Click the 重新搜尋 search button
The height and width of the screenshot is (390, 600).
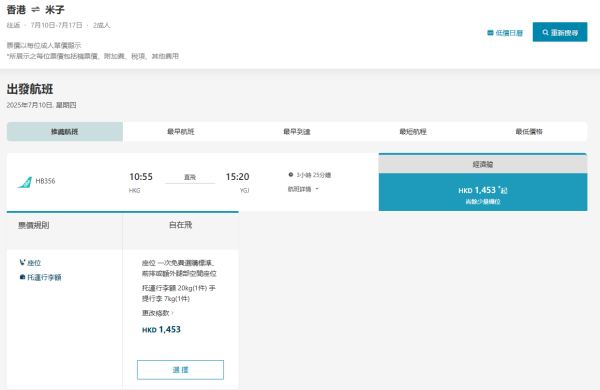click(x=560, y=32)
